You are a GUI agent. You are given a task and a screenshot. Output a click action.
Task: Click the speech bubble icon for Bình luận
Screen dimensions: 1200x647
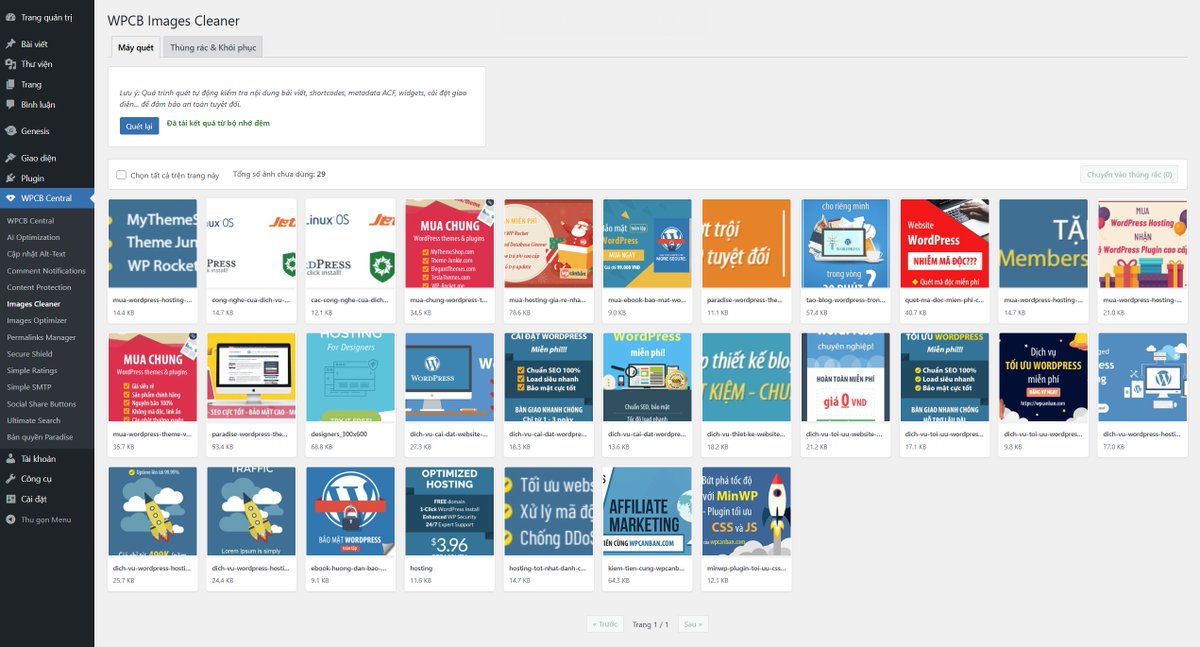[x=10, y=104]
